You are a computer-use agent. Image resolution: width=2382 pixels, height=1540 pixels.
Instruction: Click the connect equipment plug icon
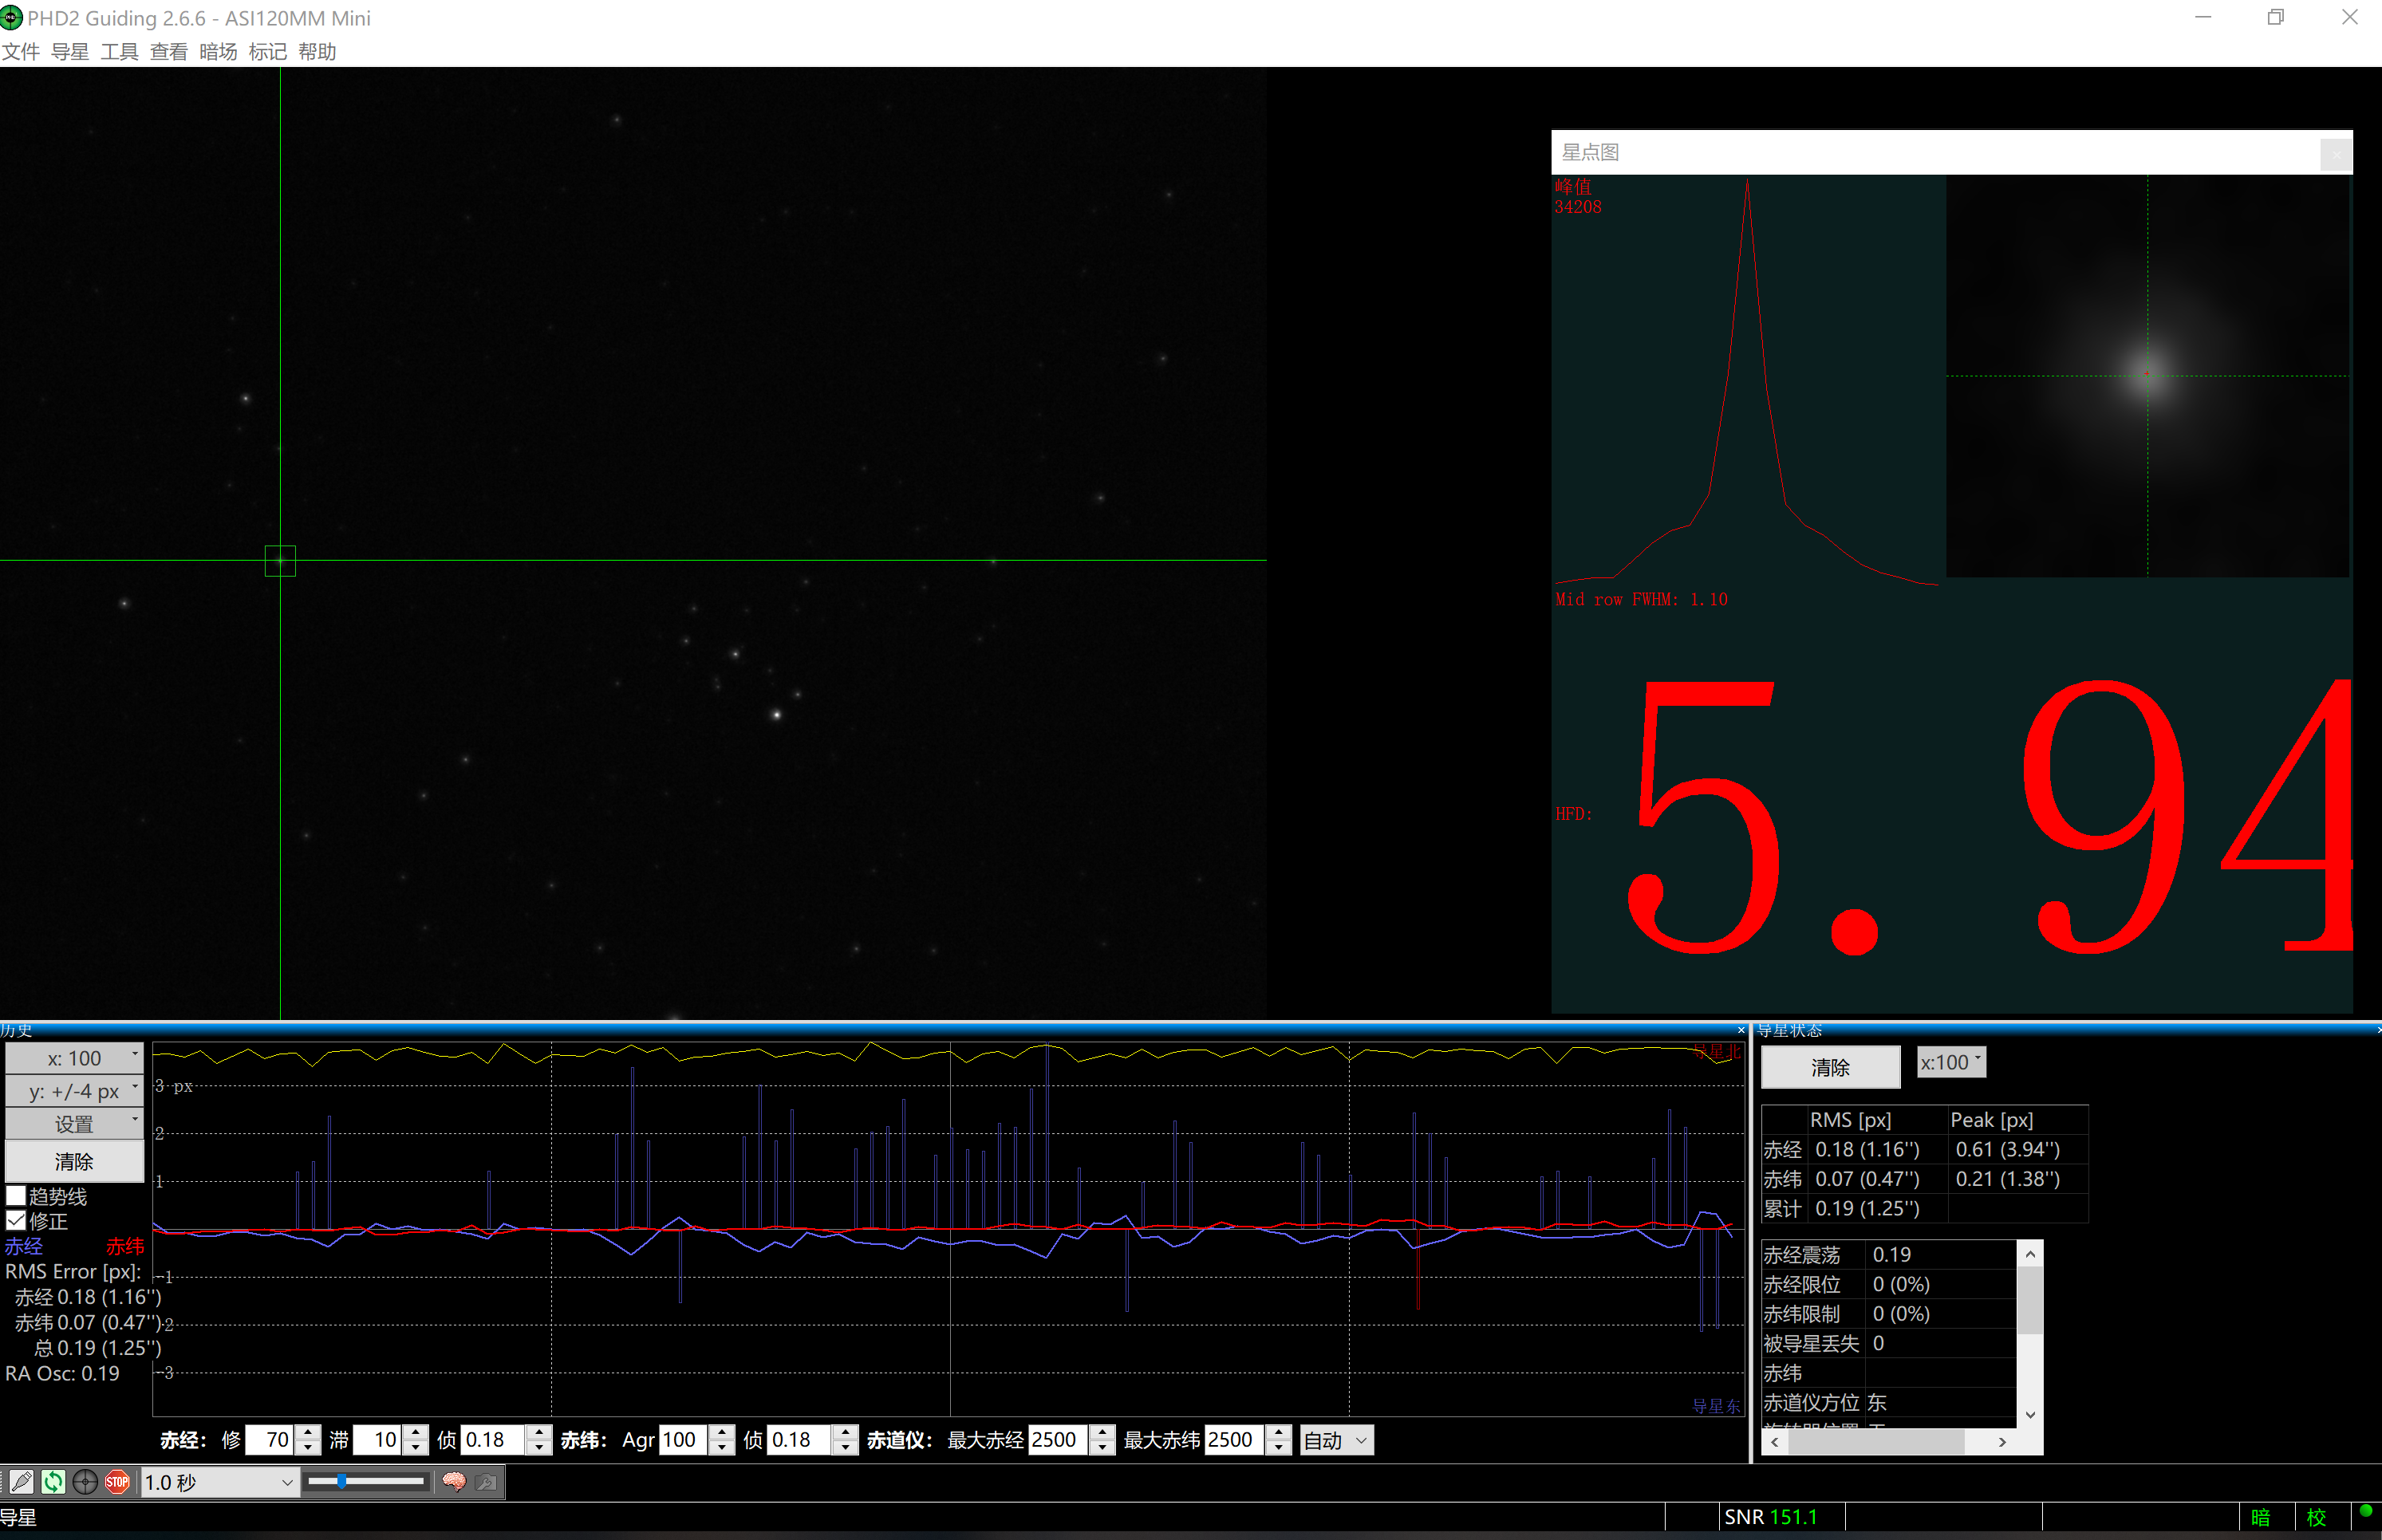(x=22, y=1482)
